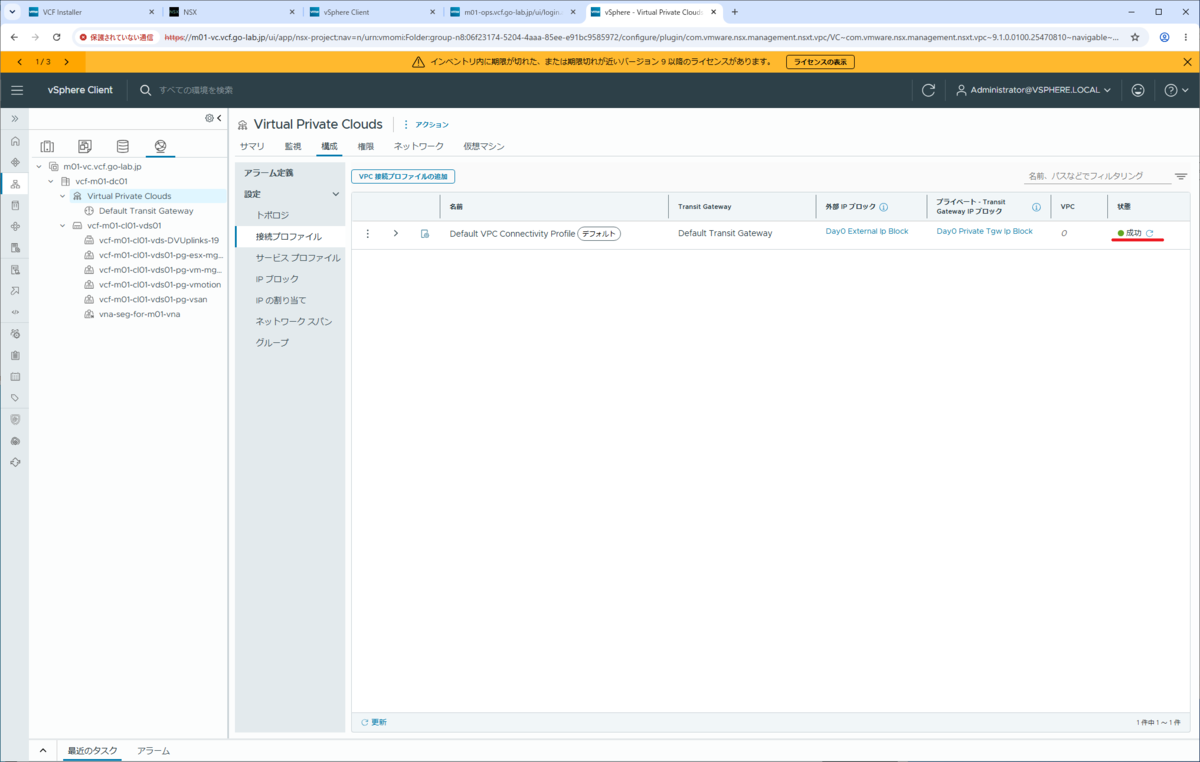Screen dimensions: 1200x762
Task: Open グループ in settings menu
Action: (272, 343)
